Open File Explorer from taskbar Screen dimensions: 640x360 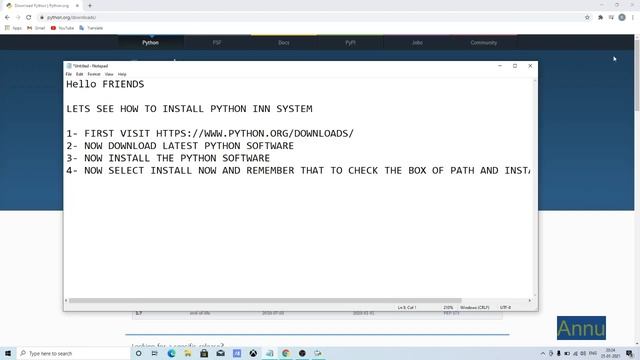click(x=188, y=353)
